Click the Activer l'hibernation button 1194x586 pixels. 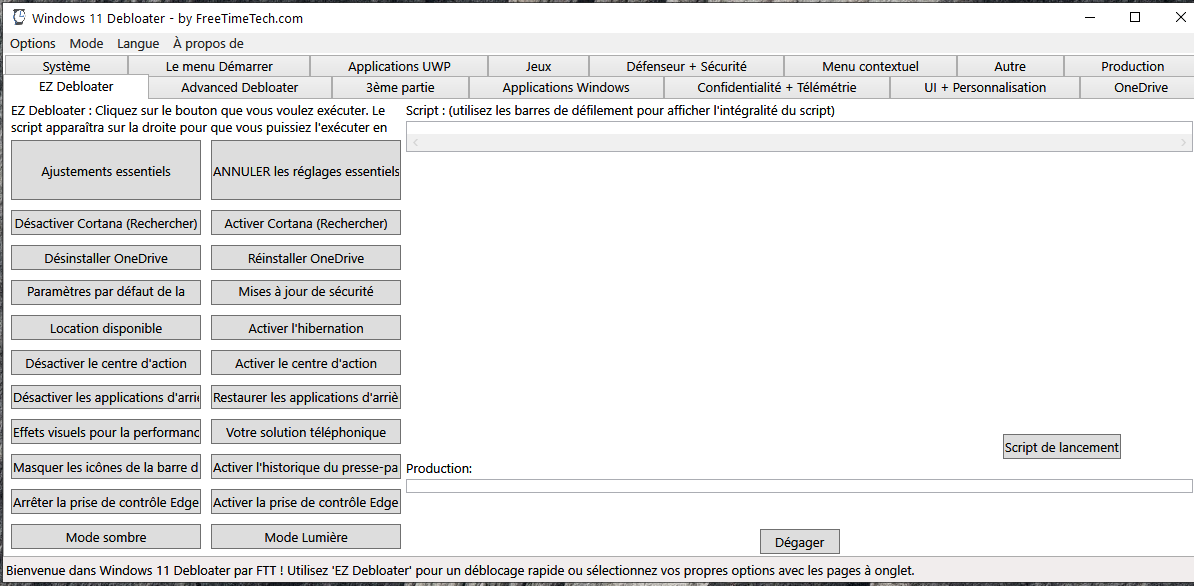tap(306, 328)
